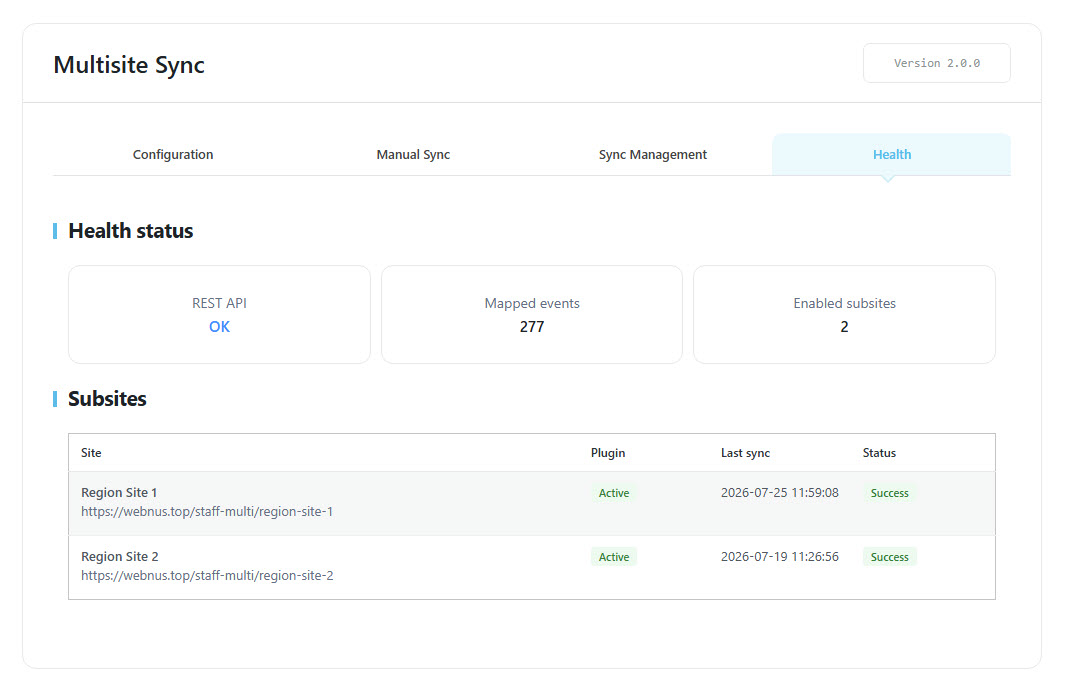Open the region-site-1 URL

tap(207, 511)
